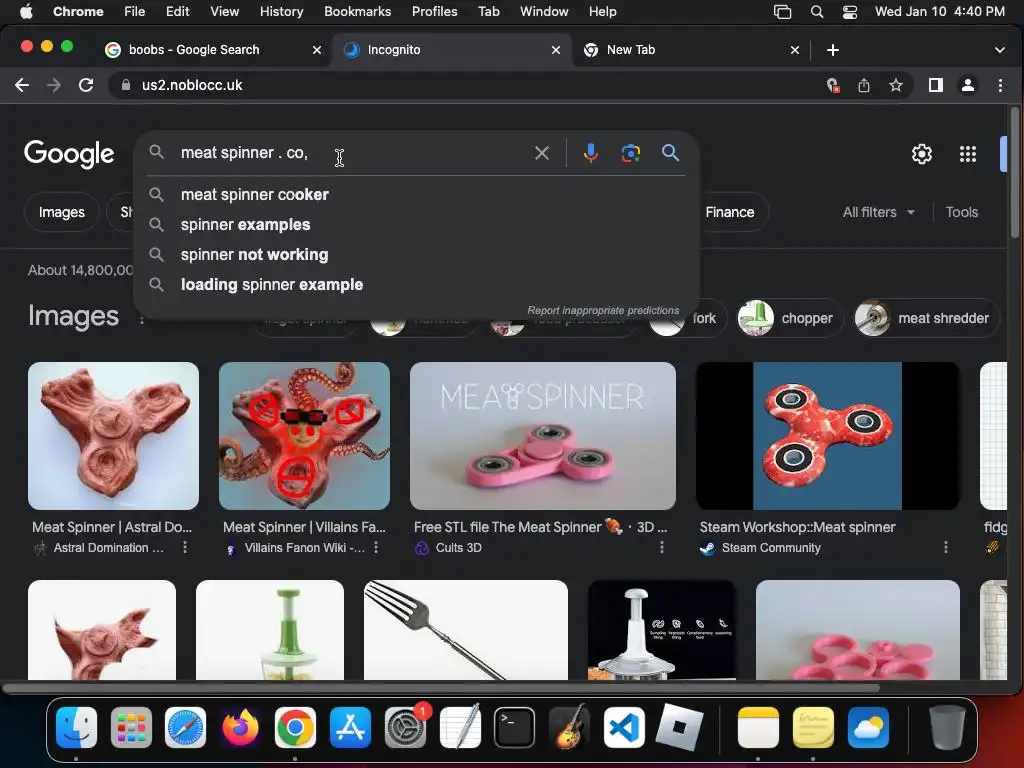Viewport: 1024px width, 768px height.
Task: Share this page via the share icon
Action: coord(863,85)
